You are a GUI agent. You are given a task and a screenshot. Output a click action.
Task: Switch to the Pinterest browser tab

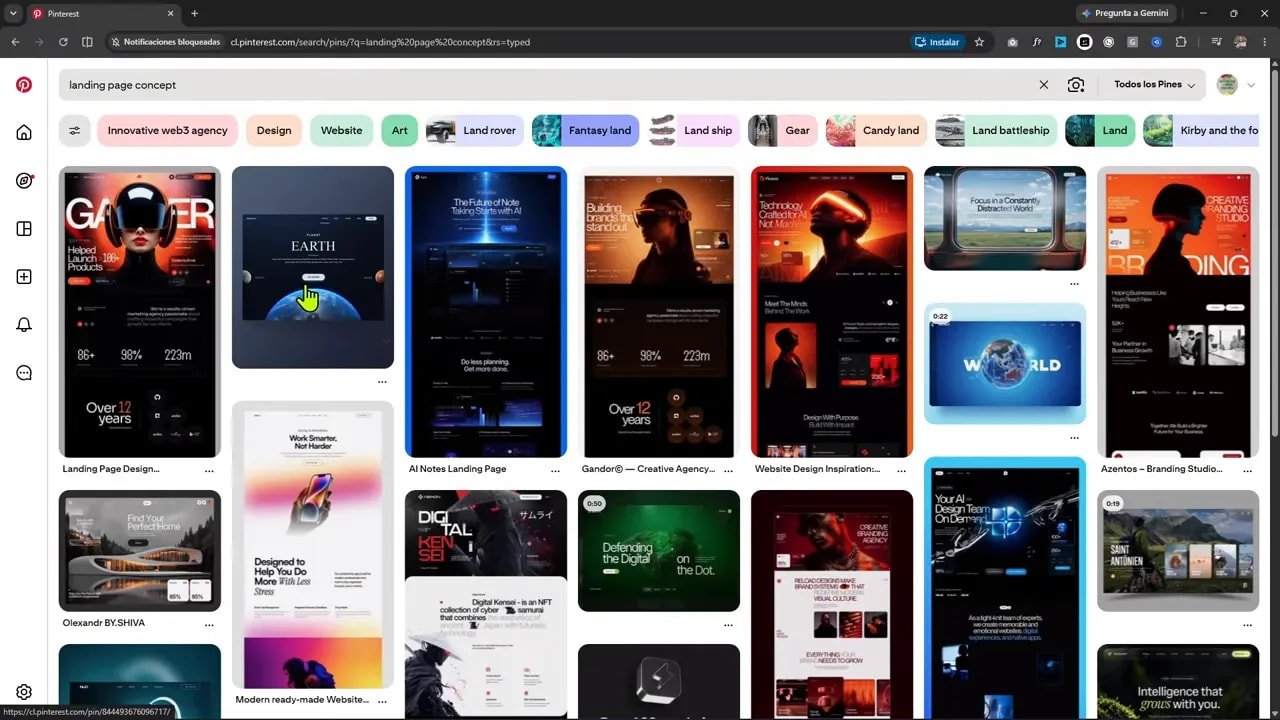[103, 14]
